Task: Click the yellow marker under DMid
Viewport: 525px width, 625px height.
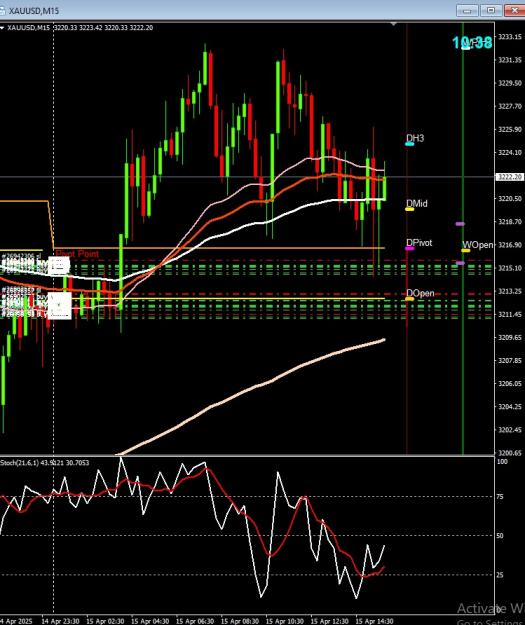Action: (x=410, y=209)
